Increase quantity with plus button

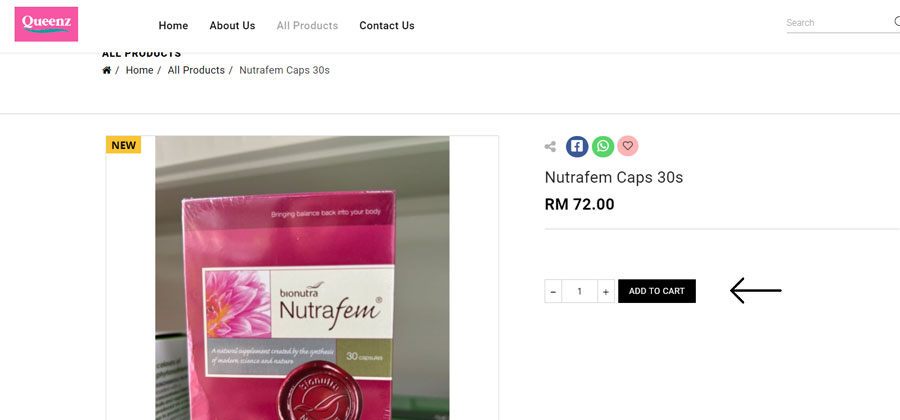(x=606, y=291)
